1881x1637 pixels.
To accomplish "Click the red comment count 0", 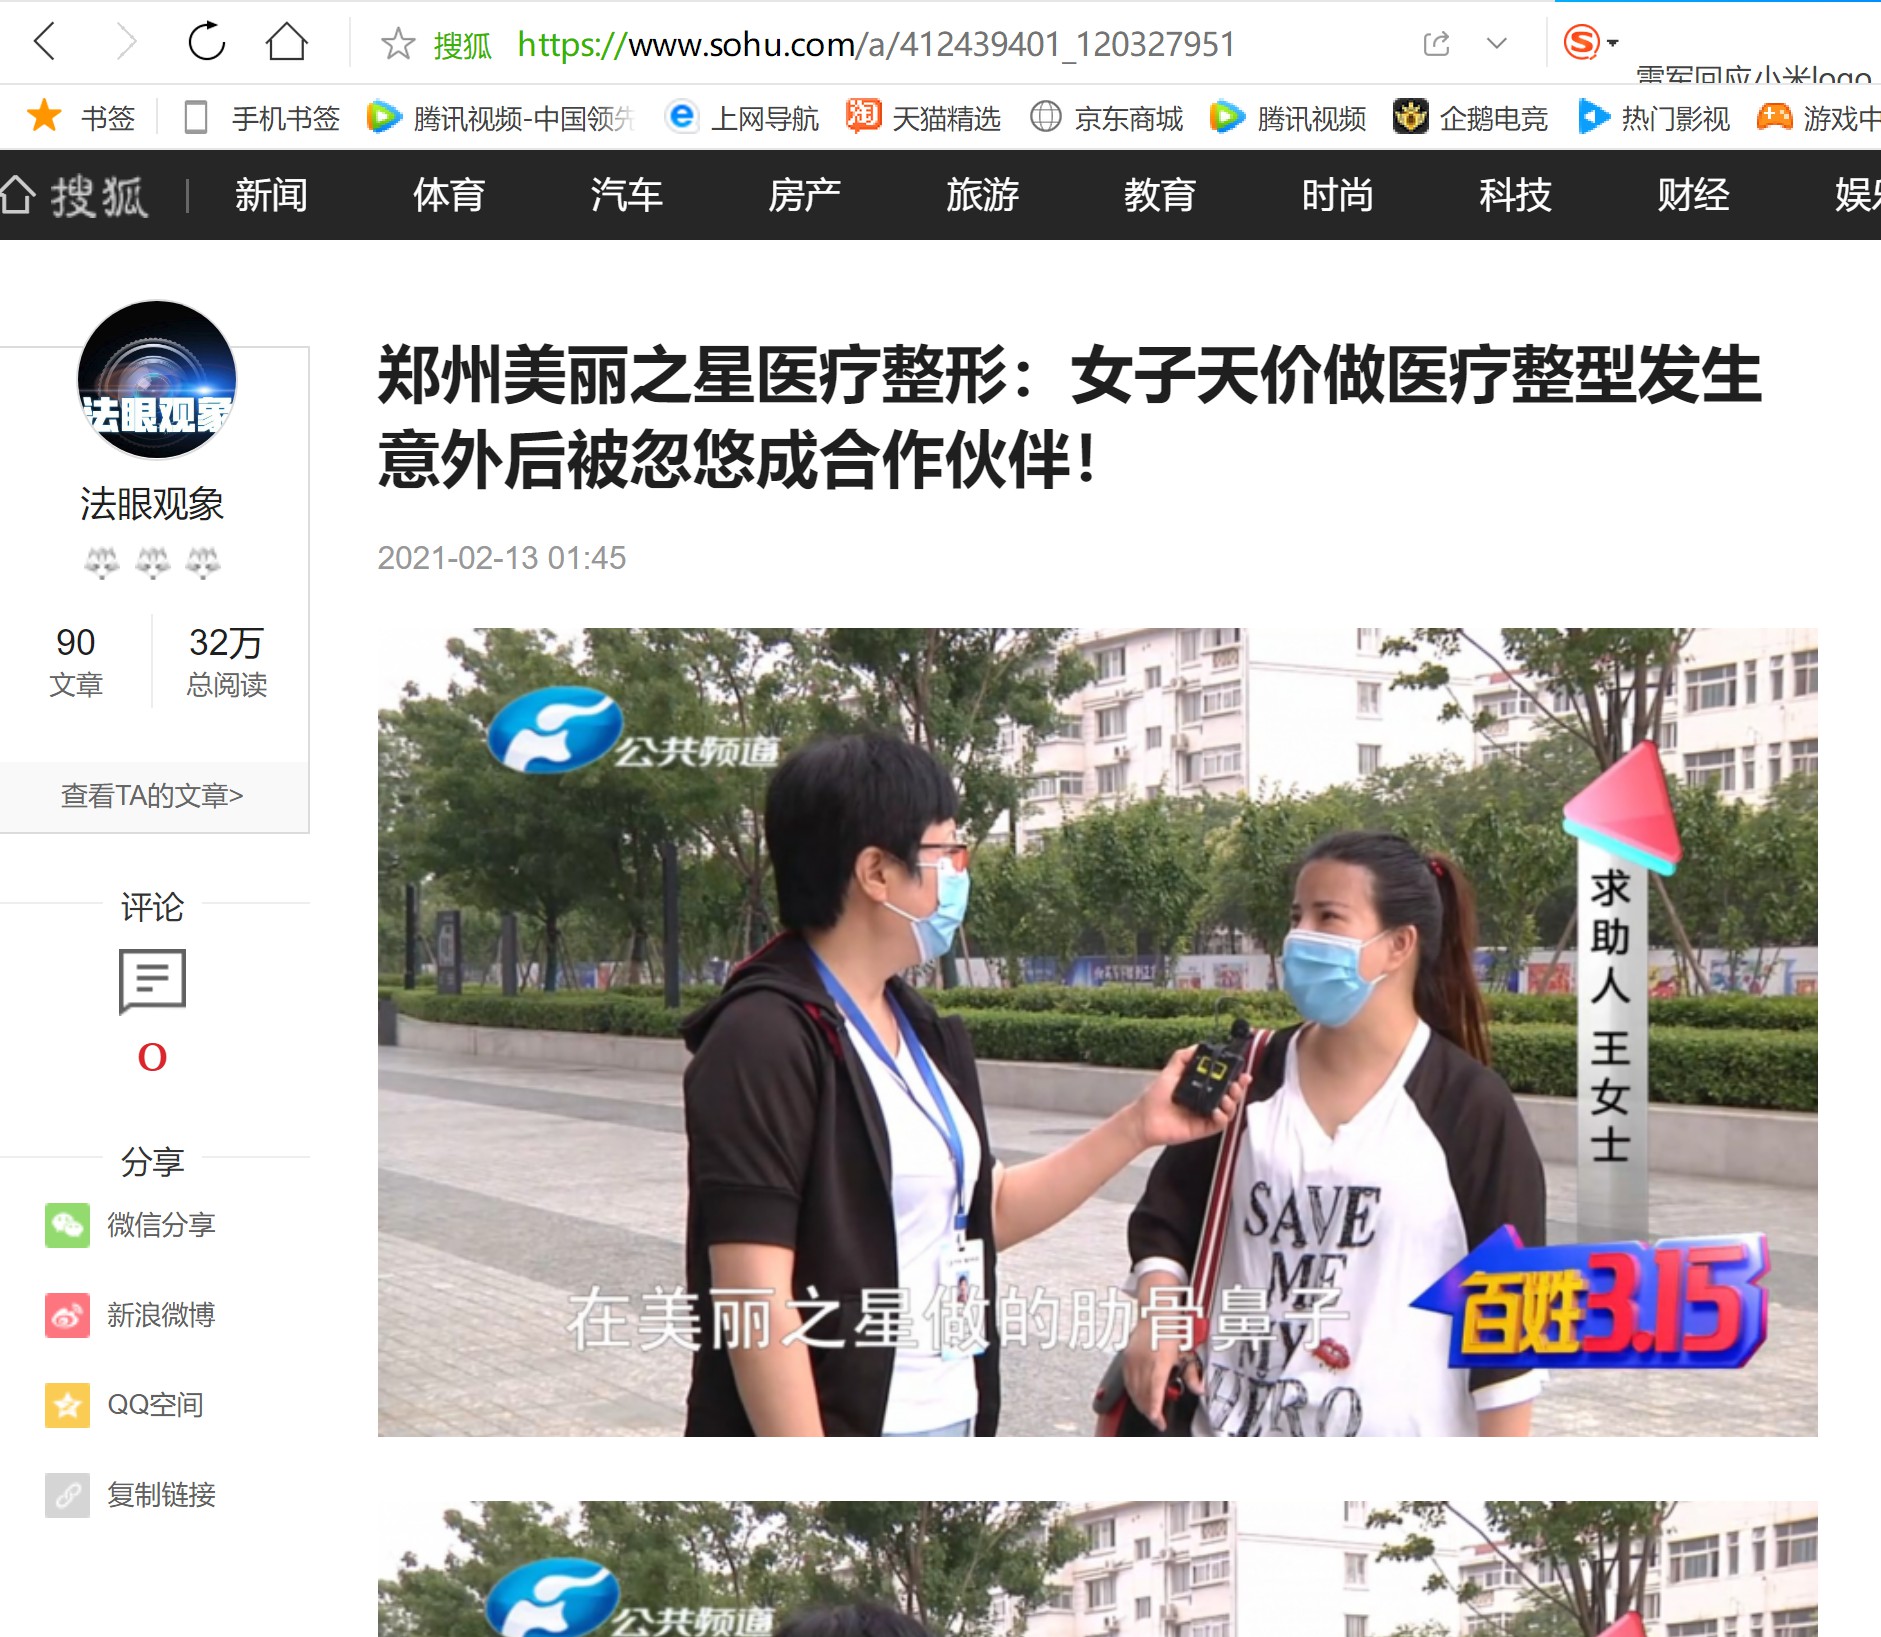I will (152, 1057).
